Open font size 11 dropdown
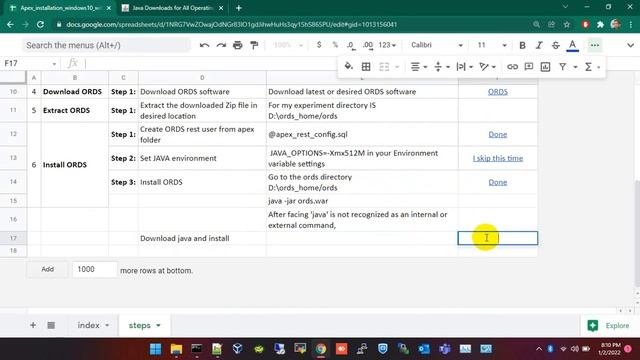The height and width of the screenshot is (360, 640). click(x=492, y=45)
